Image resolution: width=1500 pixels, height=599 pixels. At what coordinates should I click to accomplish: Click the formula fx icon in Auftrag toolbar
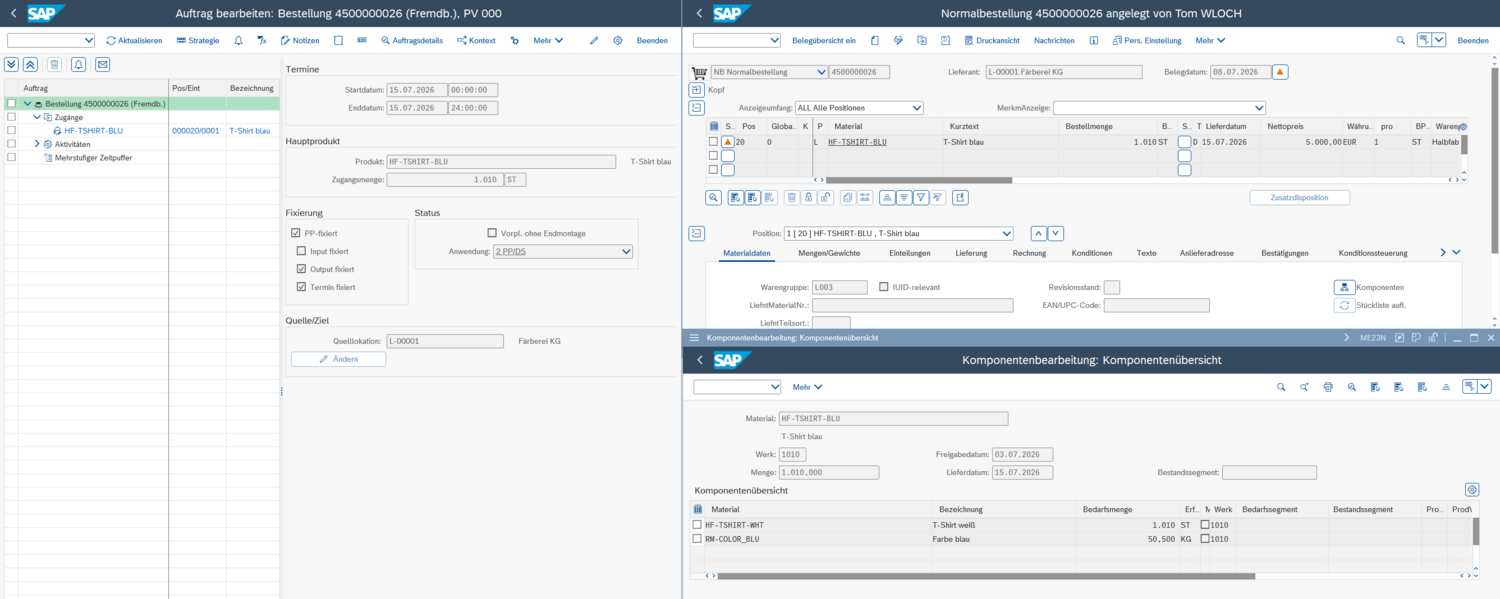click(x=262, y=40)
